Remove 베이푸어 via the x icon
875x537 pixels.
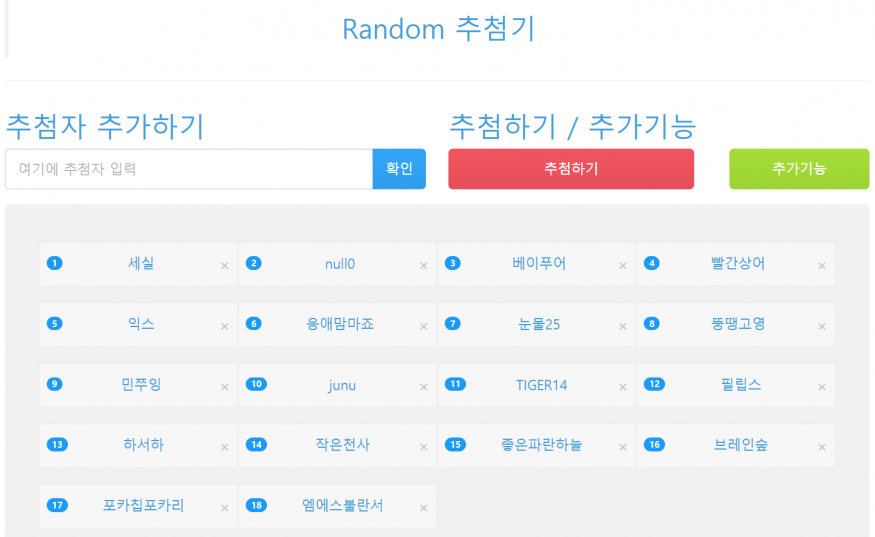pos(622,266)
